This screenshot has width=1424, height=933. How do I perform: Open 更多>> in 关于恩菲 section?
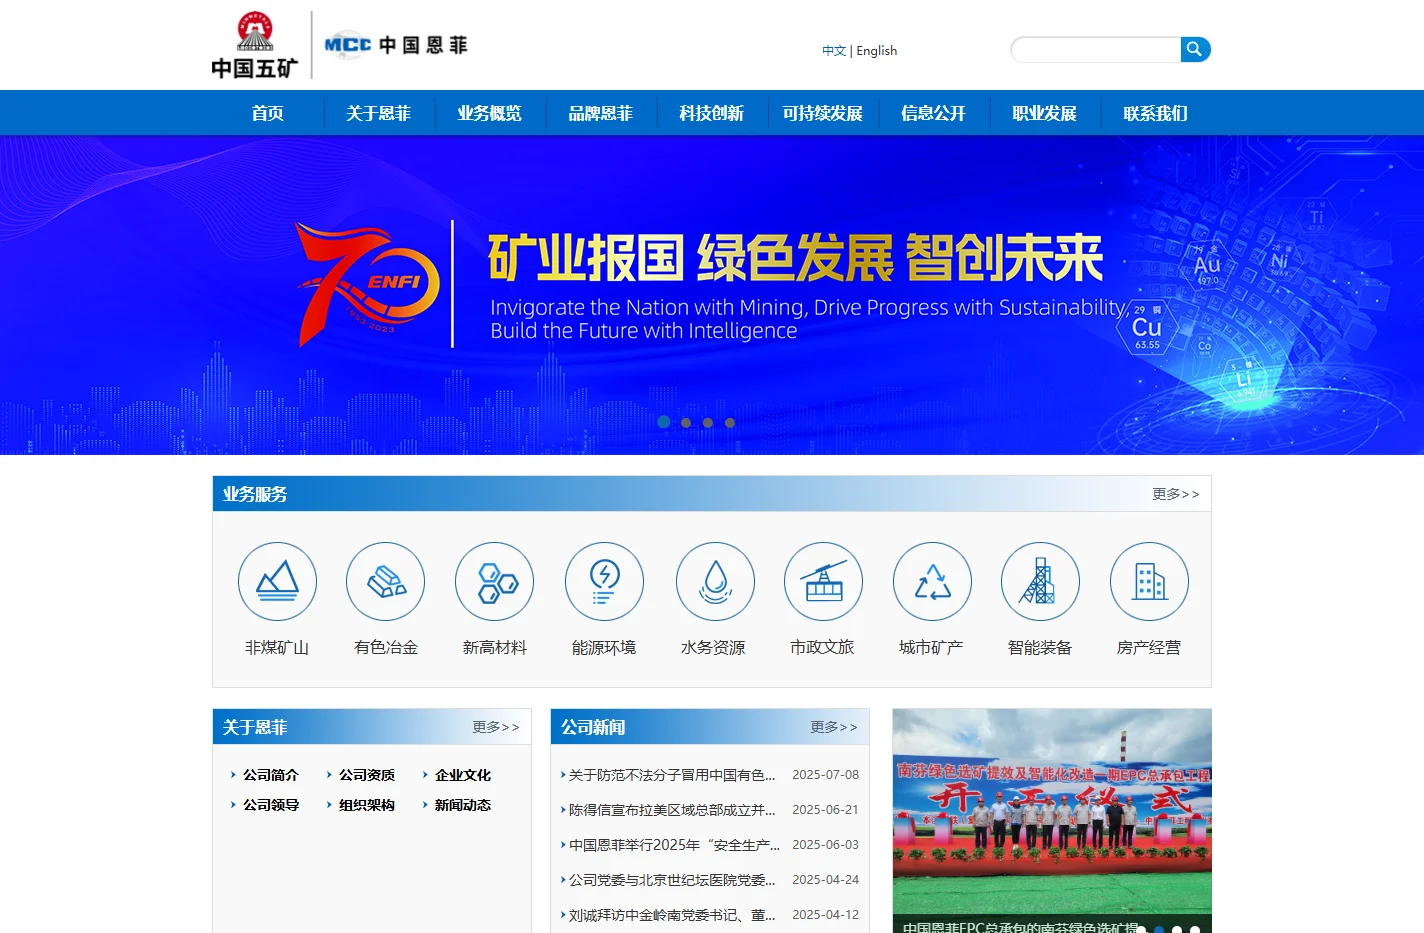point(496,727)
